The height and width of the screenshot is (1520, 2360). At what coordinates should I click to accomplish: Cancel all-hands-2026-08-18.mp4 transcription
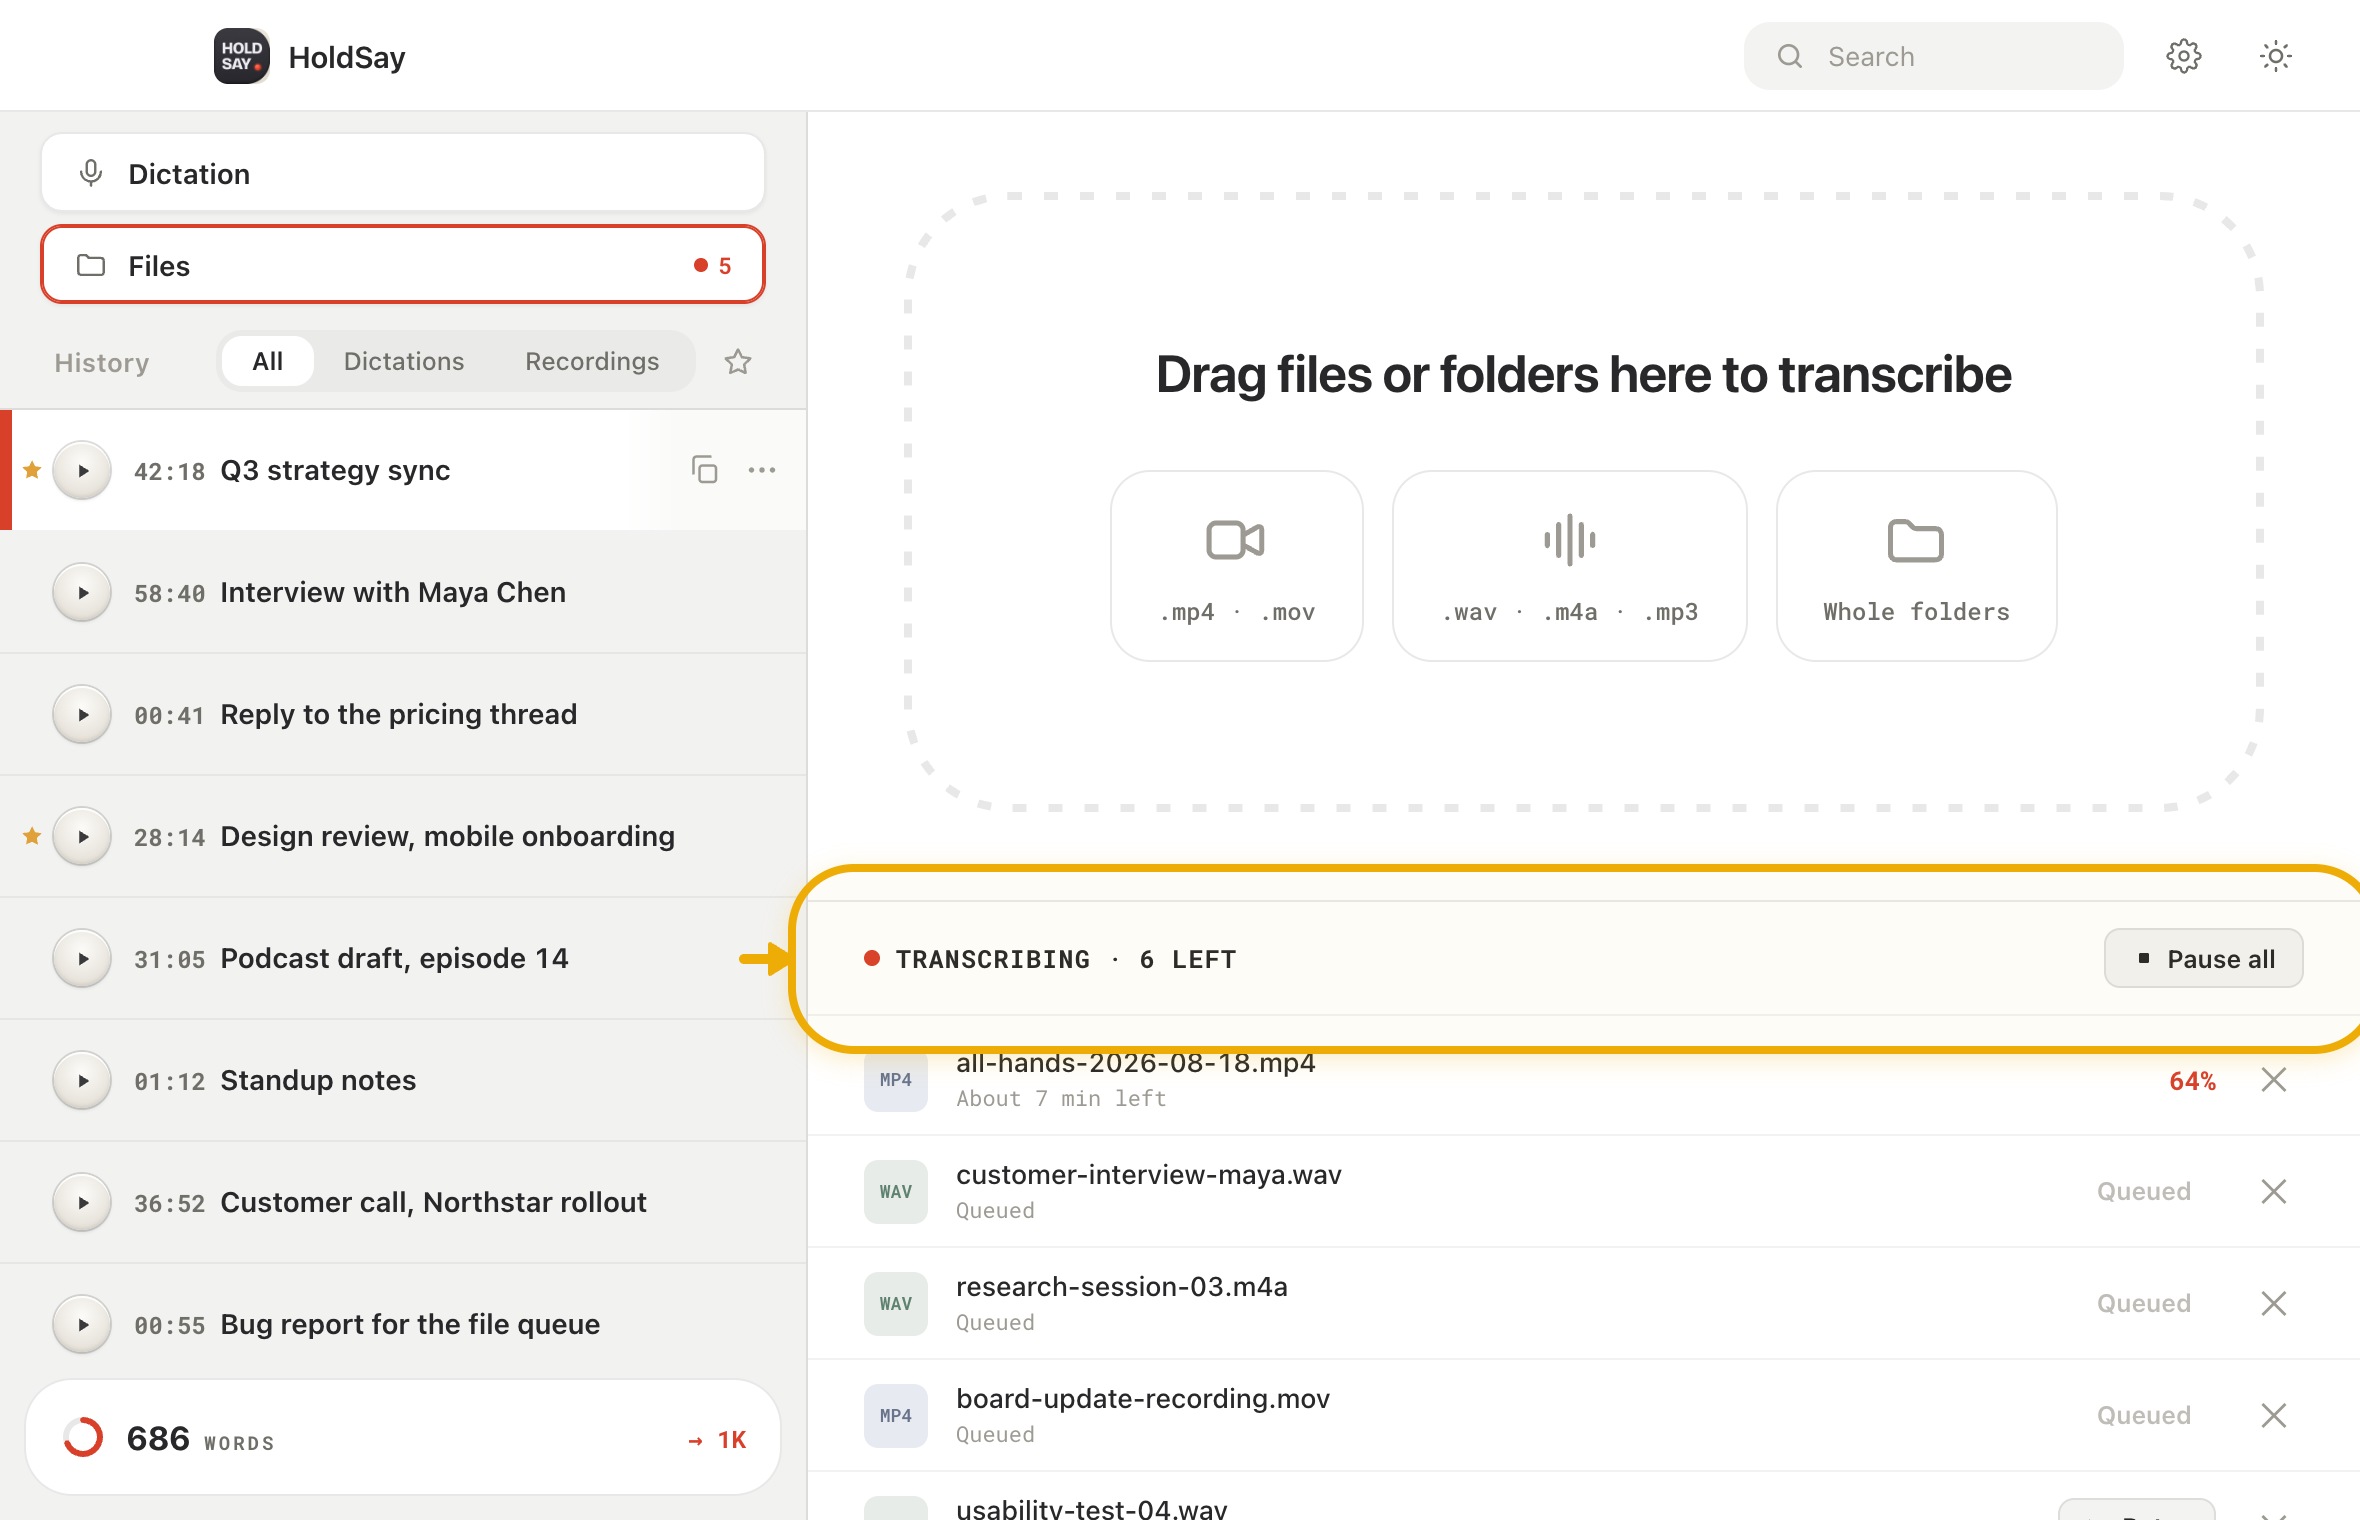(2274, 1080)
